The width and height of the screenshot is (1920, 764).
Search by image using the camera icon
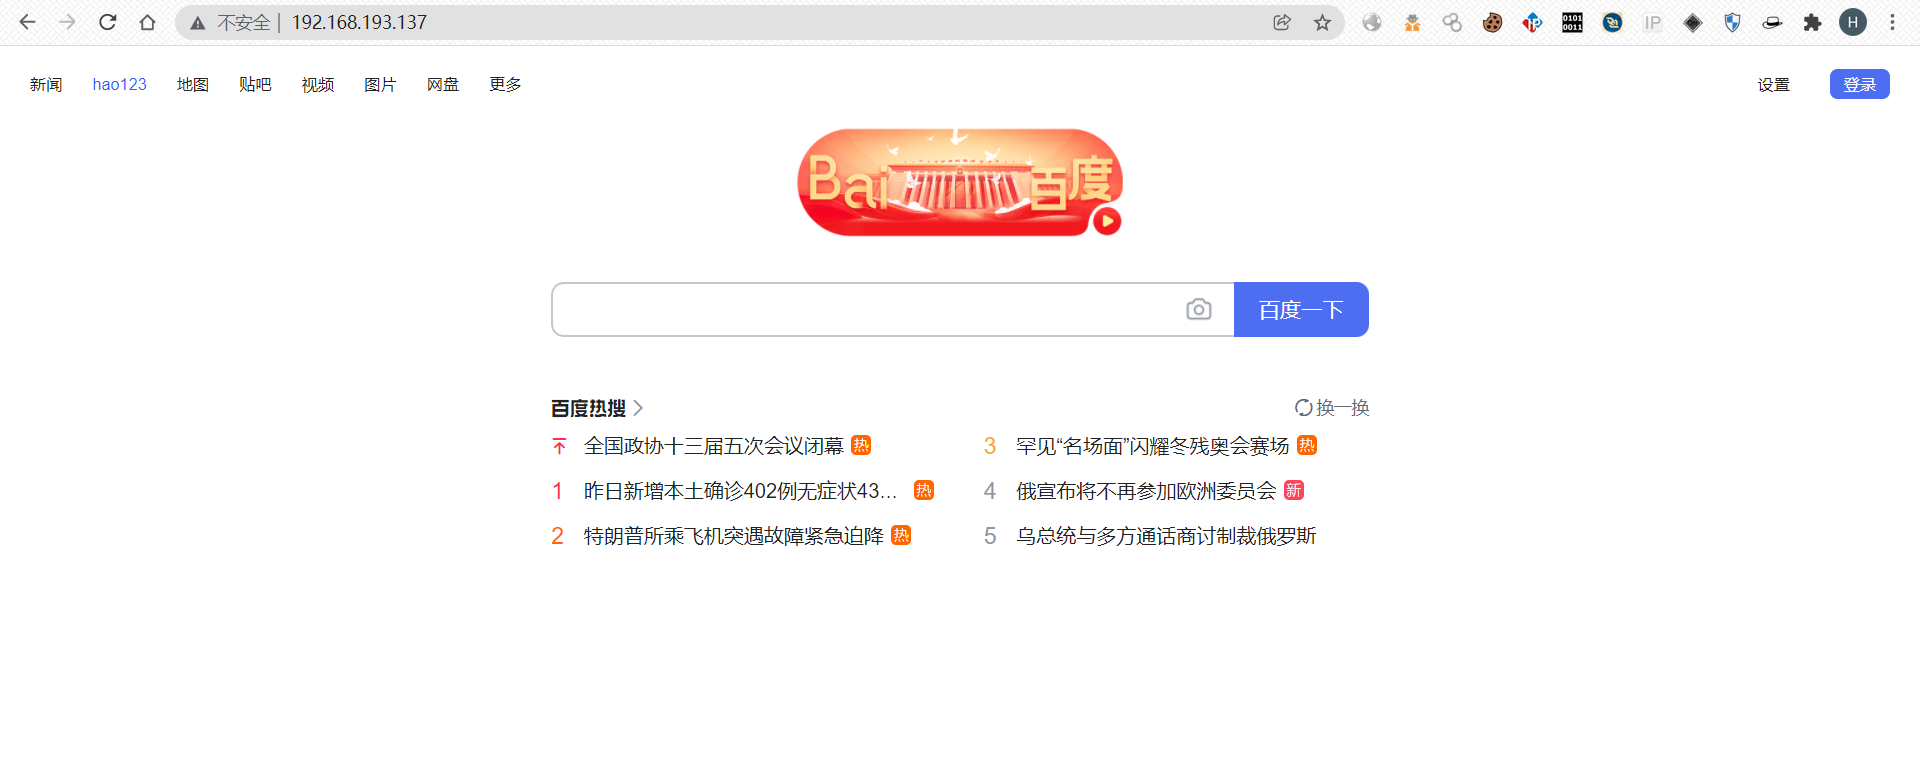coord(1198,310)
